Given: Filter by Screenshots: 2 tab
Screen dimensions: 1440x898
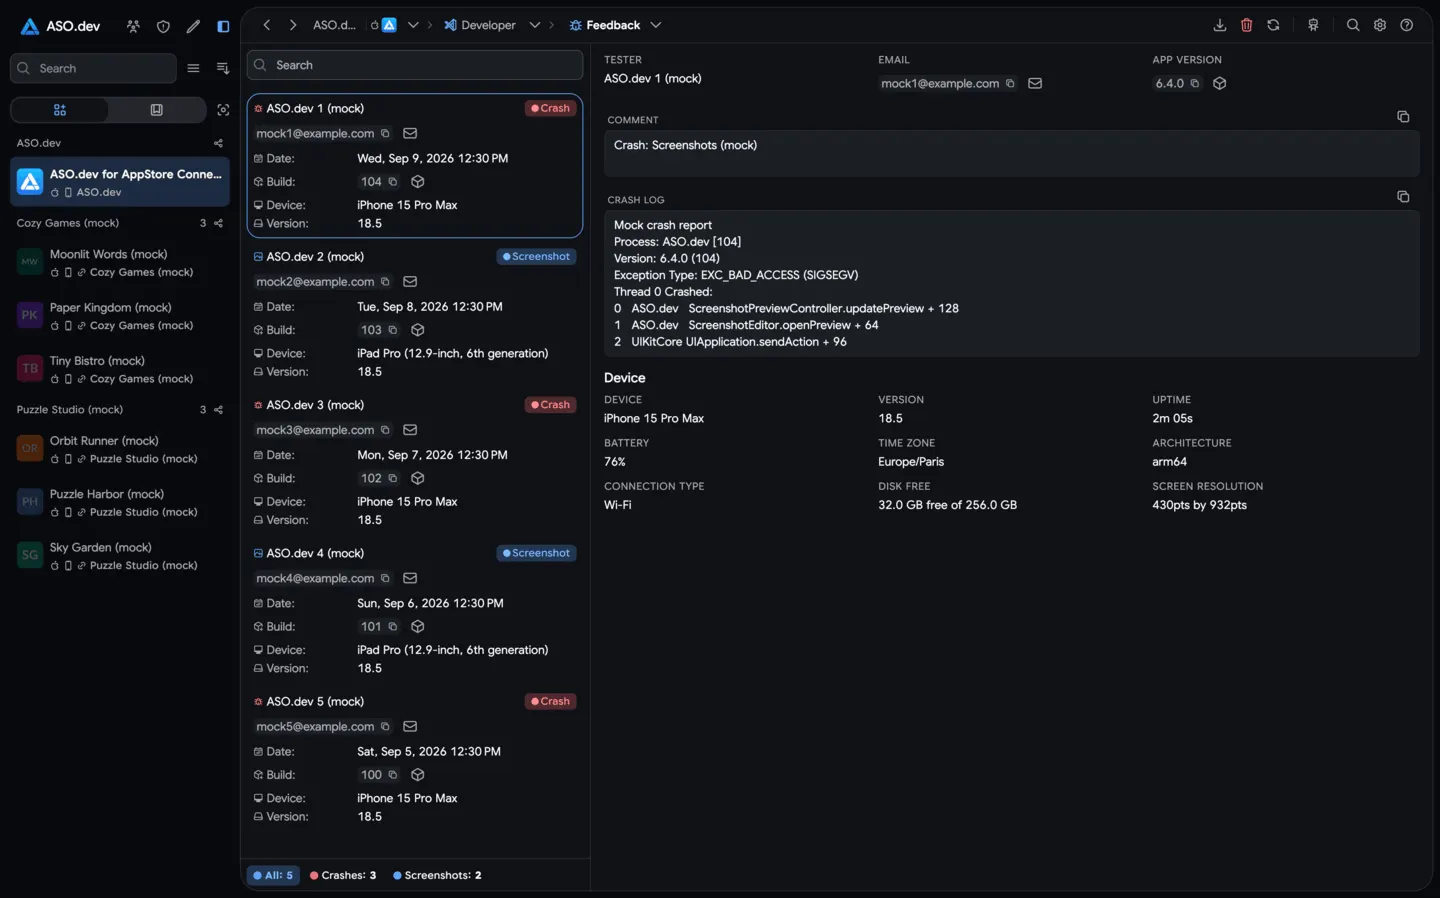Looking at the screenshot, I should pos(437,875).
